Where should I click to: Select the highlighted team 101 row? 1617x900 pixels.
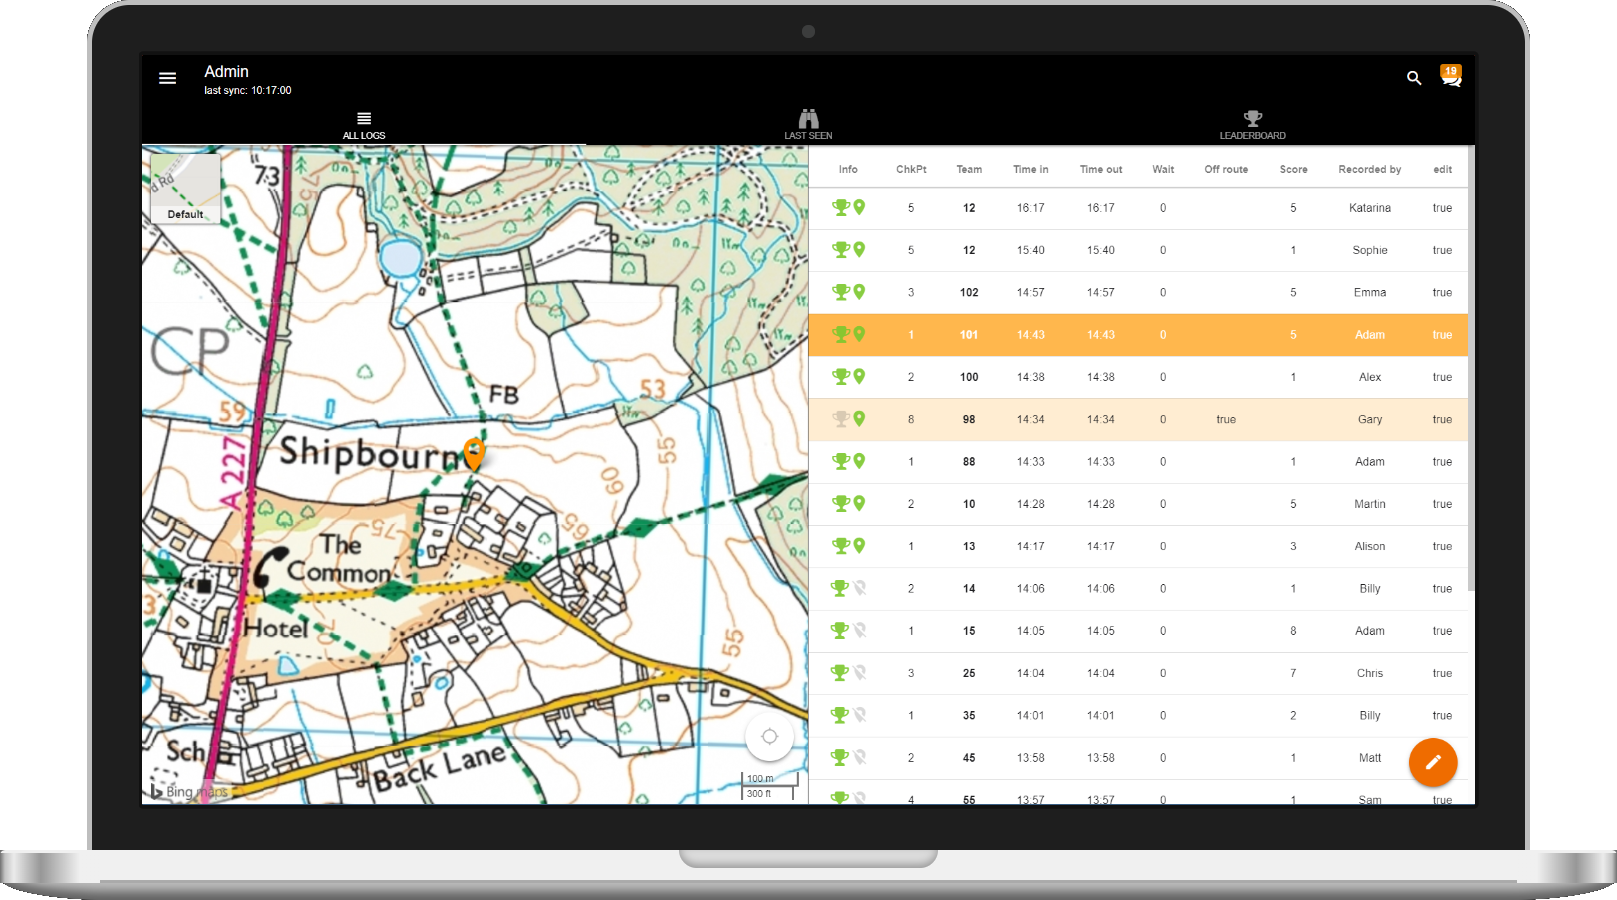(x=1138, y=335)
